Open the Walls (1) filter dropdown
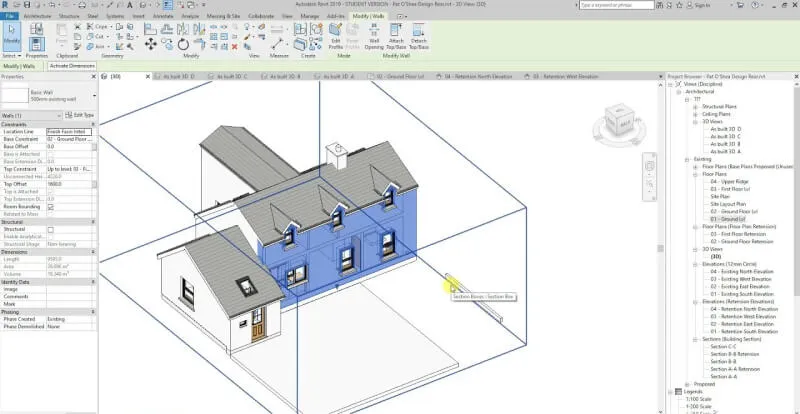Viewport: 800px width, 414px height. coord(59,116)
